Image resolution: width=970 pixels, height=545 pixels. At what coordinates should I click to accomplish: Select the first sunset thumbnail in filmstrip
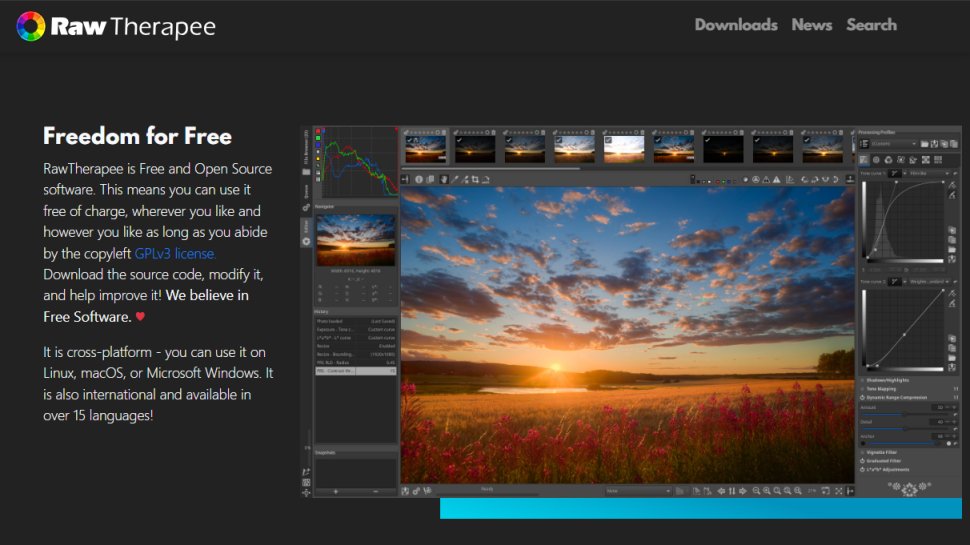click(425, 149)
